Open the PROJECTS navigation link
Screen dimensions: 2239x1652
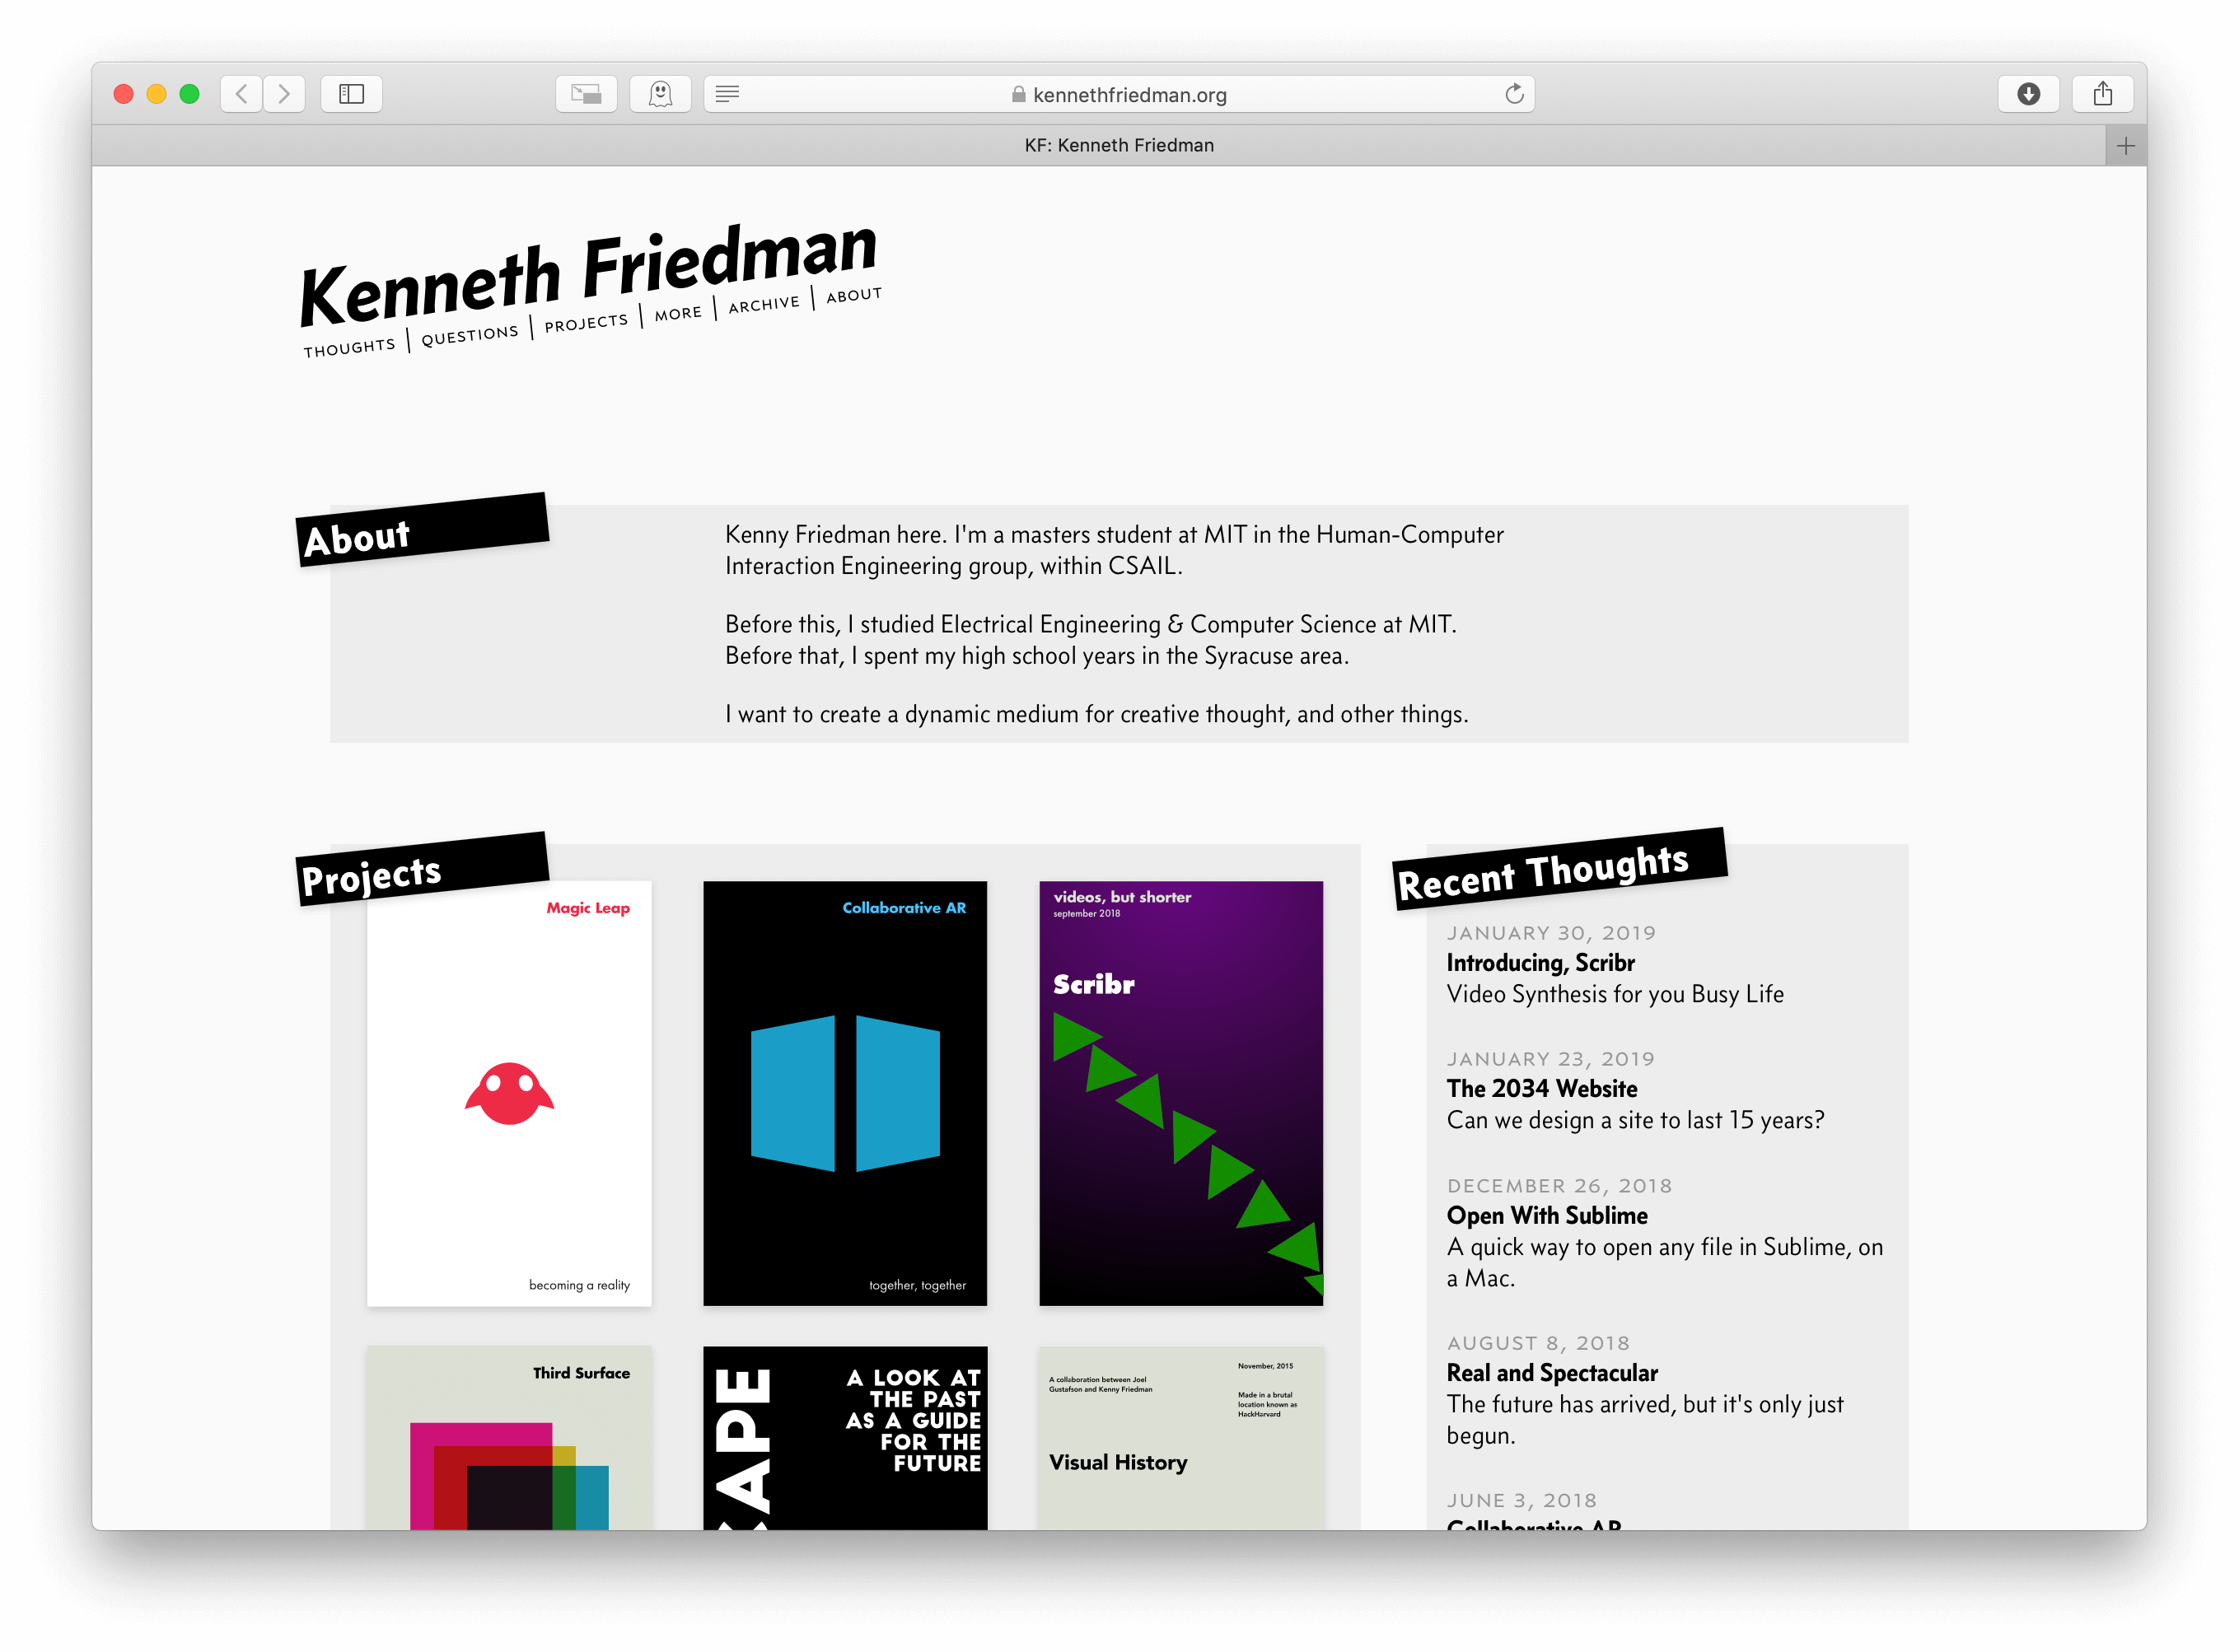[586, 323]
